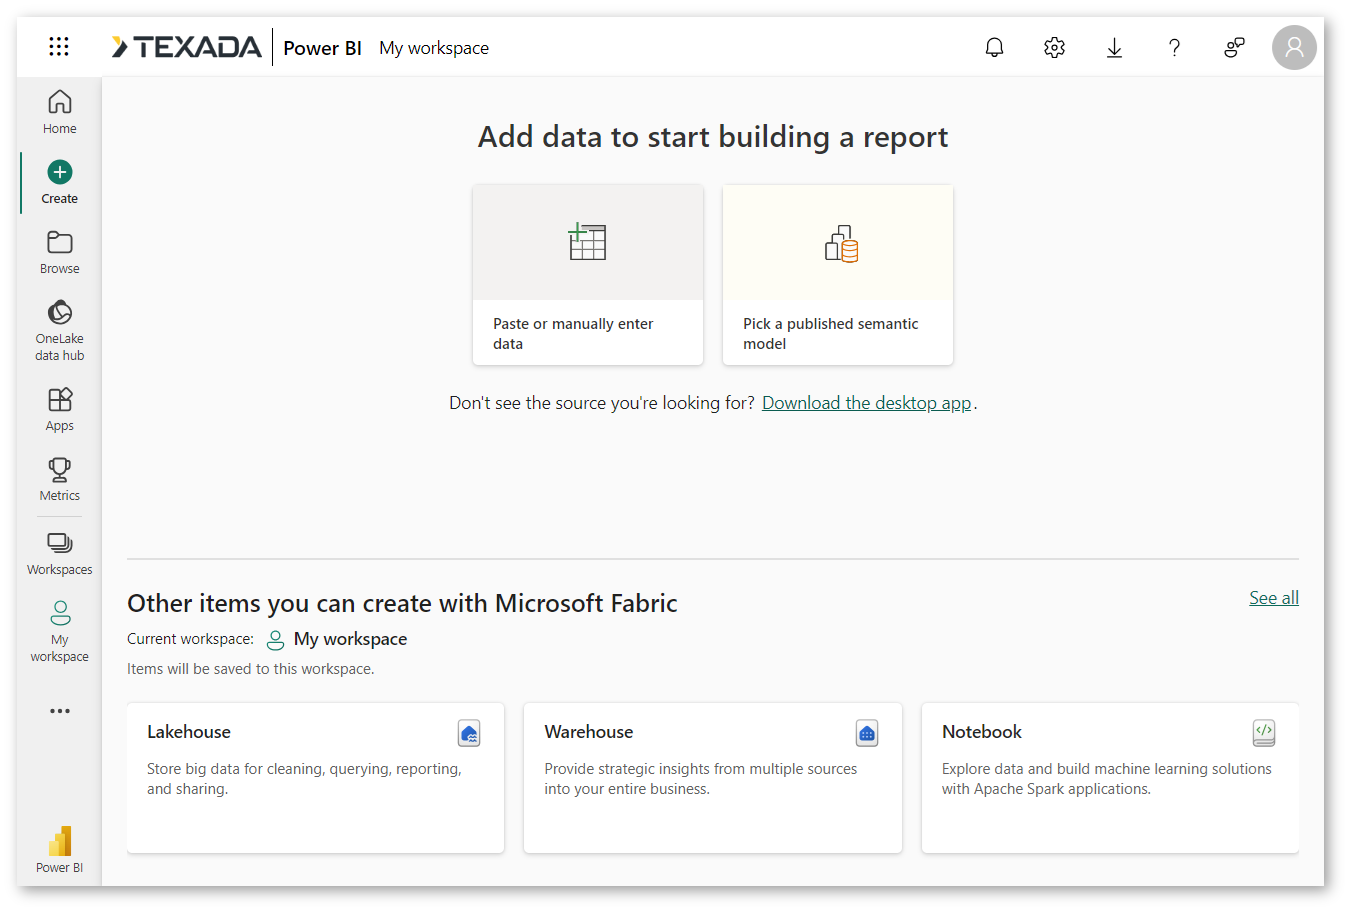This screenshot has height=912, width=1350.
Task: Click the sidebar more options ellipsis
Action: pyautogui.click(x=60, y=711)
